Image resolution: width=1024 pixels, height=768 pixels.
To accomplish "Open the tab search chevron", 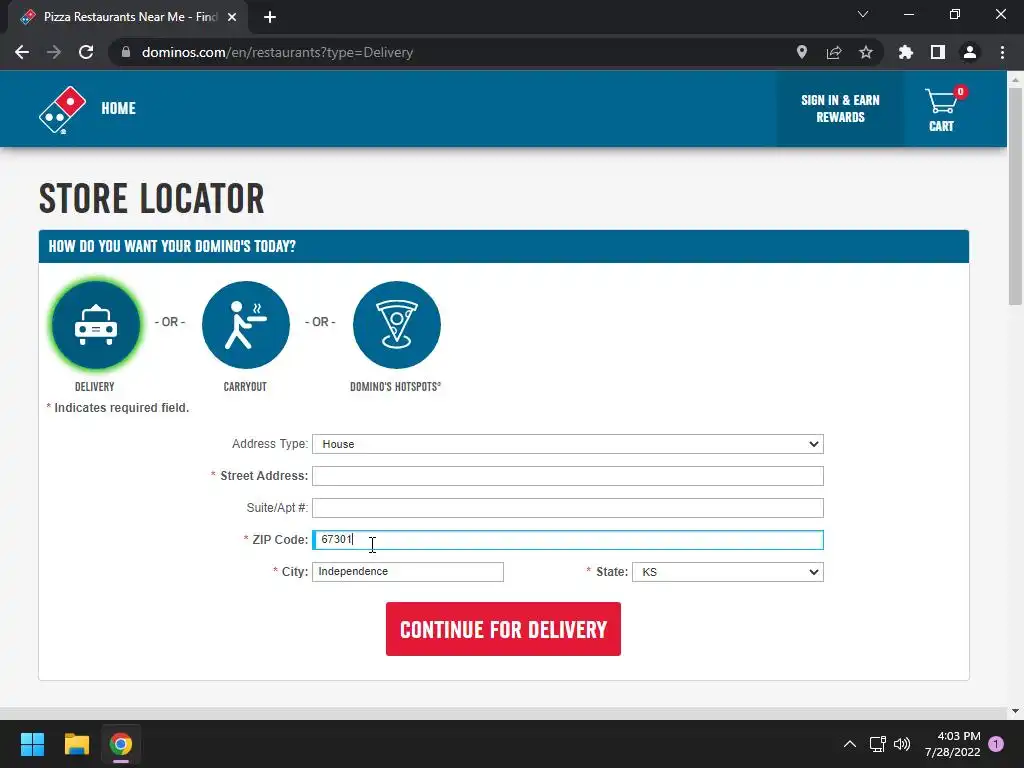I will coord(863,14).
